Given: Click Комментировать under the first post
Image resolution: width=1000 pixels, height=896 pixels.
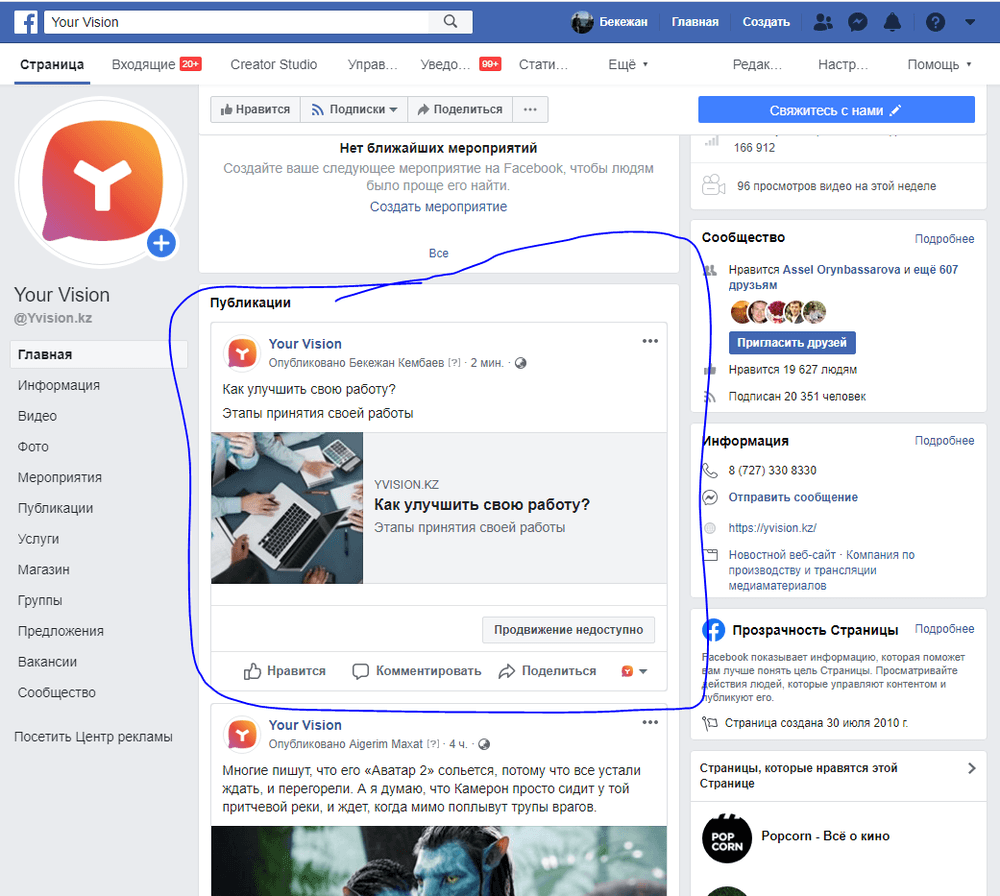Looking at the screenshot, I should (x=417, y=671).
